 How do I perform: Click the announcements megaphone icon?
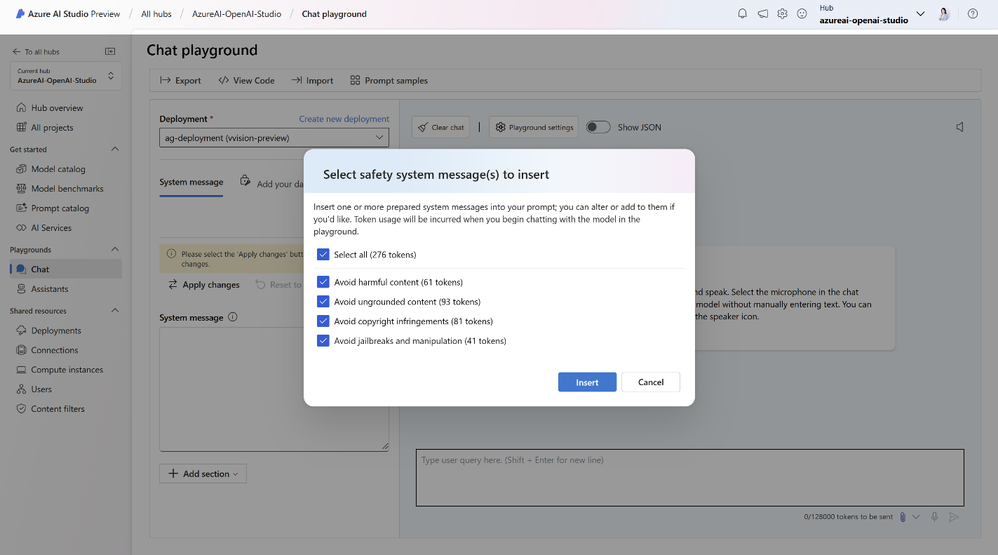(x=762, y=14)
